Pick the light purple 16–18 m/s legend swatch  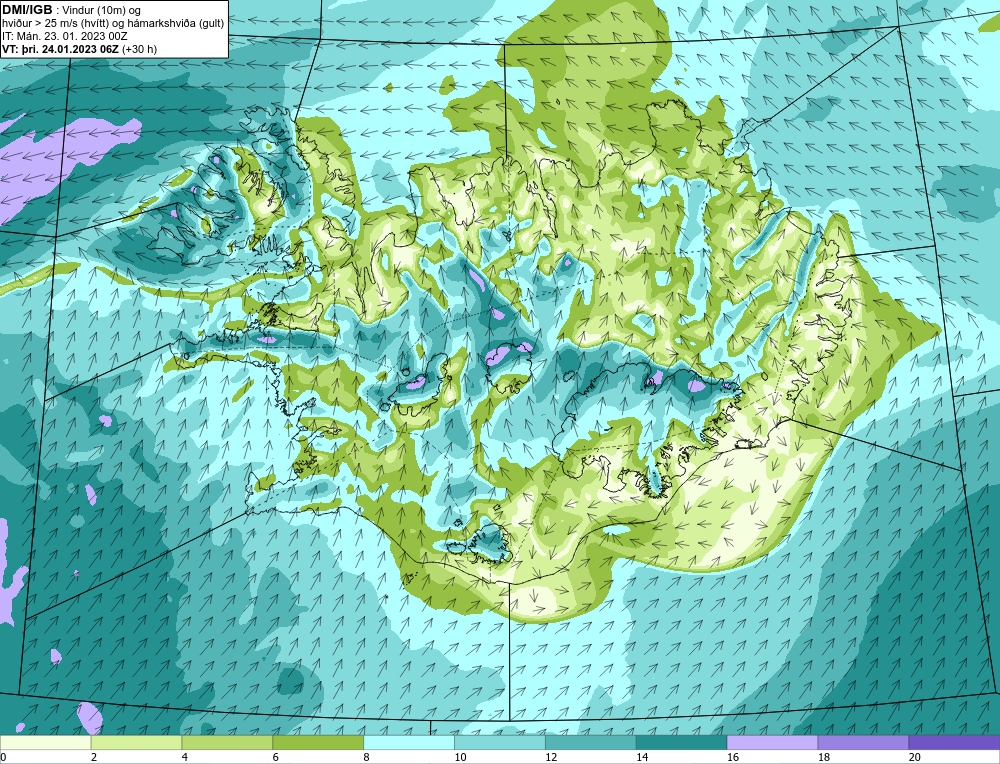click(x=772, y=743)
